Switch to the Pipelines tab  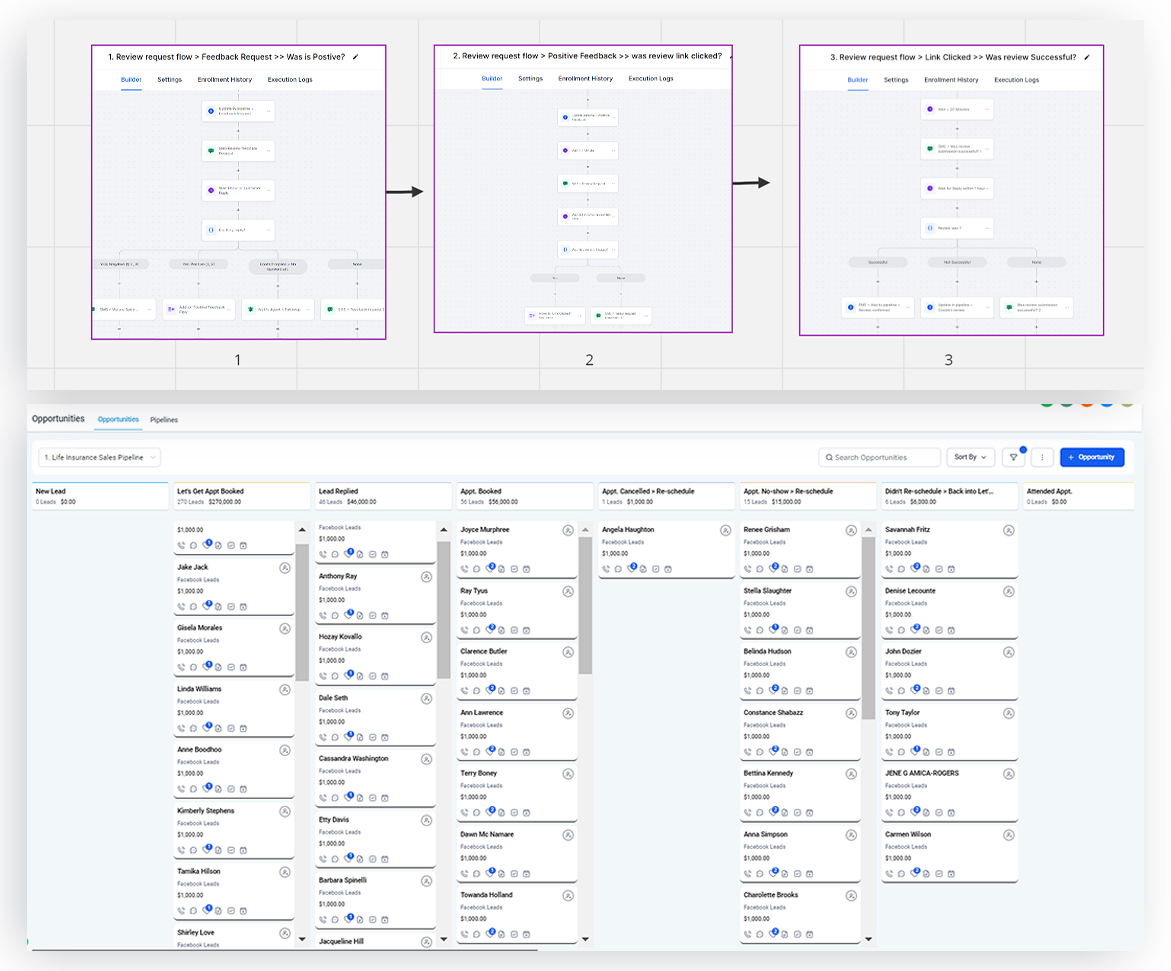[x=164, y=420]
